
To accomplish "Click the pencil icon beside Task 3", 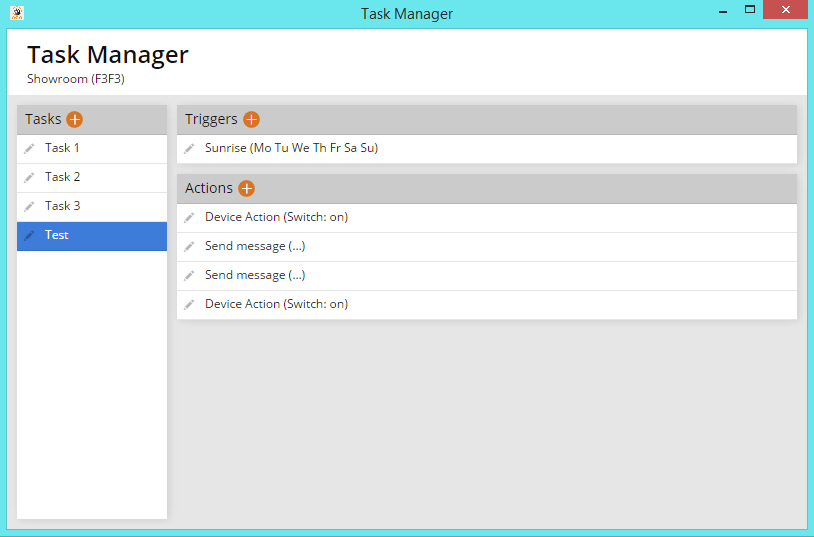I will click(30, 207).
